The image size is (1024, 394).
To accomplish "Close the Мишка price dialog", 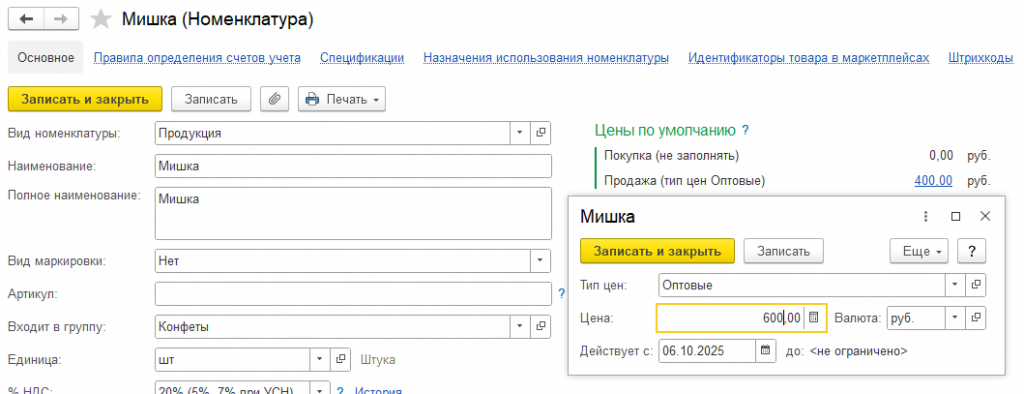I will pos(985,216).
